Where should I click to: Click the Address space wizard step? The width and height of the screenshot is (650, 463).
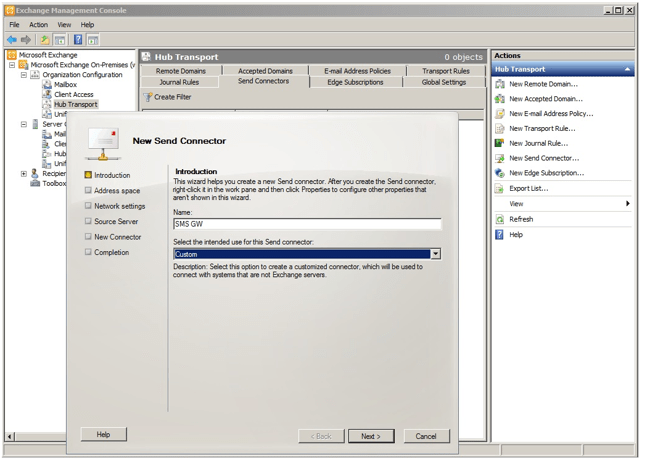tap(117, 191)
